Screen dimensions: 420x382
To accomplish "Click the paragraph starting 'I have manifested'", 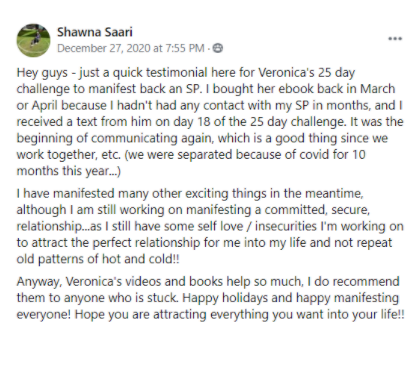I will coord(210,226).
